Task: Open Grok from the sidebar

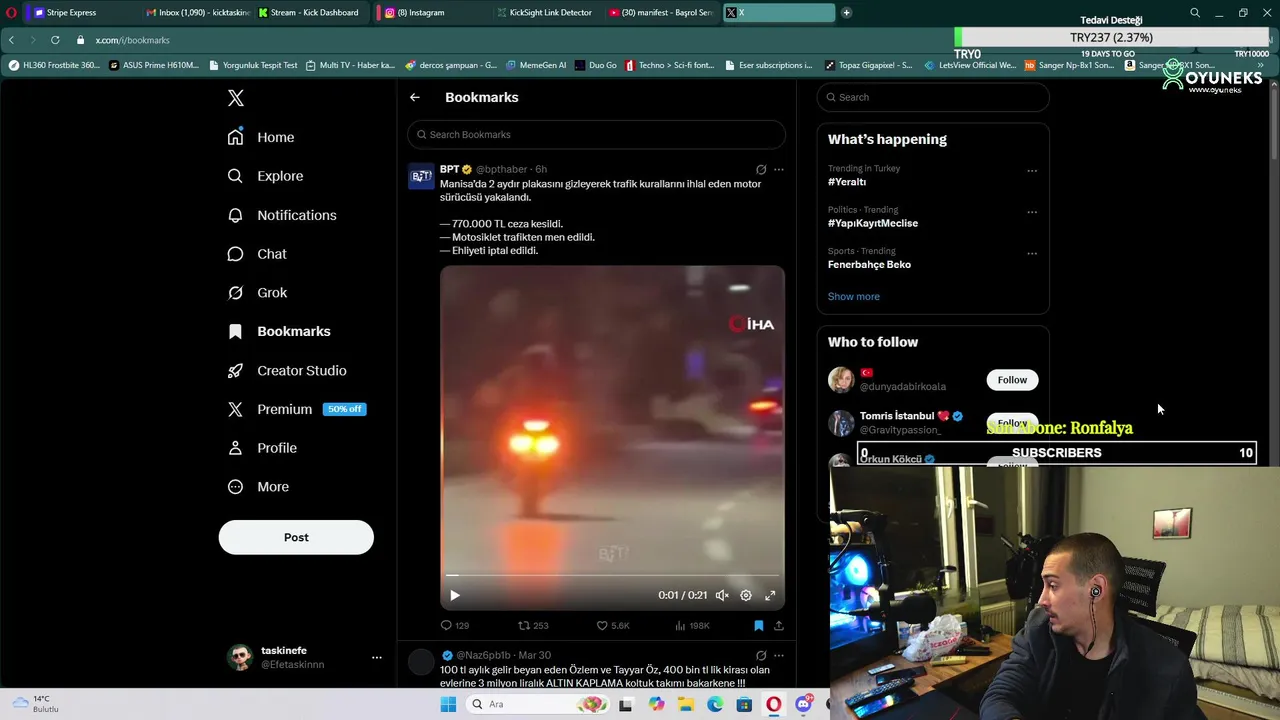Action: point(257,293)
